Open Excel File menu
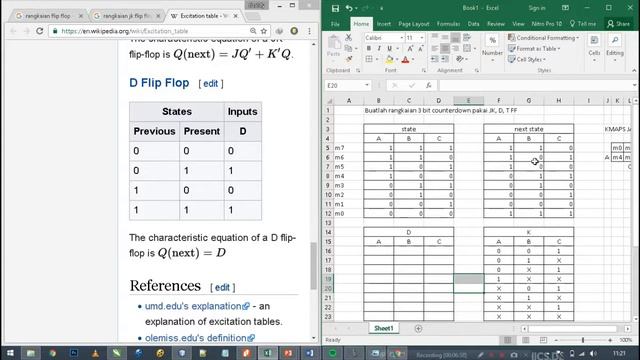 coord(335,24)
